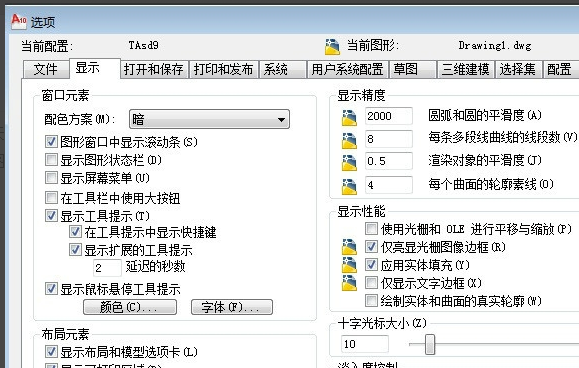Click the AutoCAD logo in the title bar
Screen dimensions: 579x368
point(19,21)
